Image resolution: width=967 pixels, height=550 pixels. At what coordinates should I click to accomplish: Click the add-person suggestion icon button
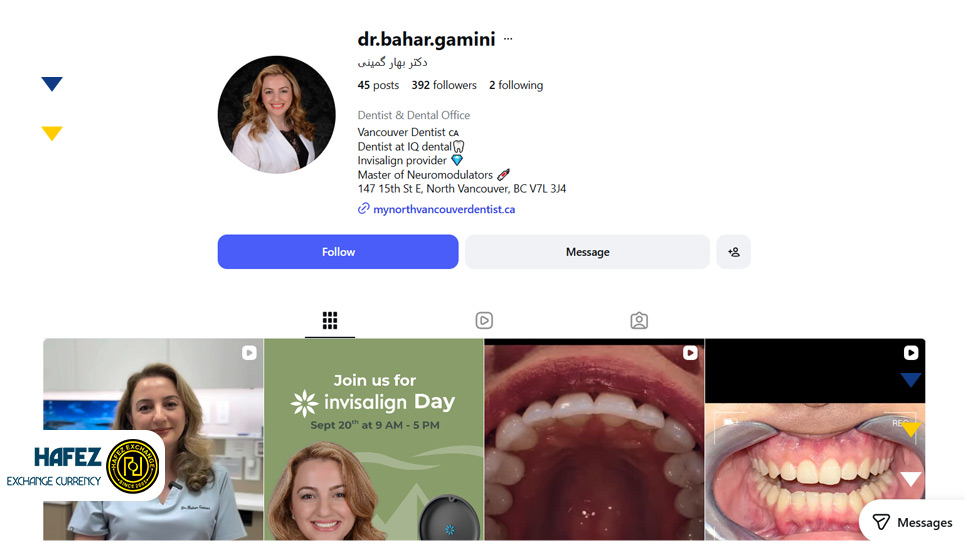(x=733, y=252)
